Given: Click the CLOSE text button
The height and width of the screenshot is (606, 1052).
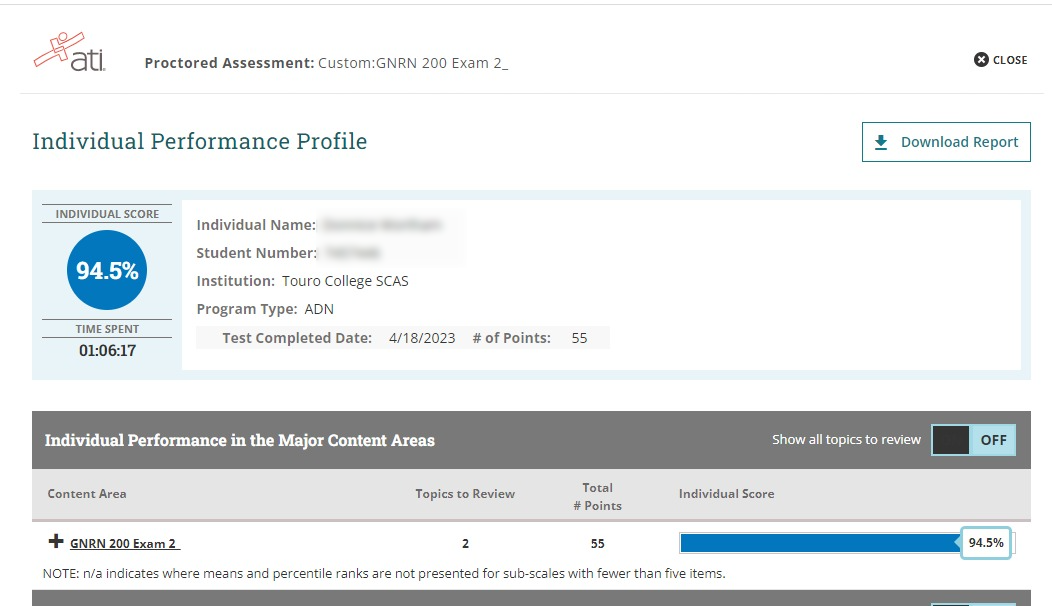Looking at the screenshot, I should tap(1010, 60).
